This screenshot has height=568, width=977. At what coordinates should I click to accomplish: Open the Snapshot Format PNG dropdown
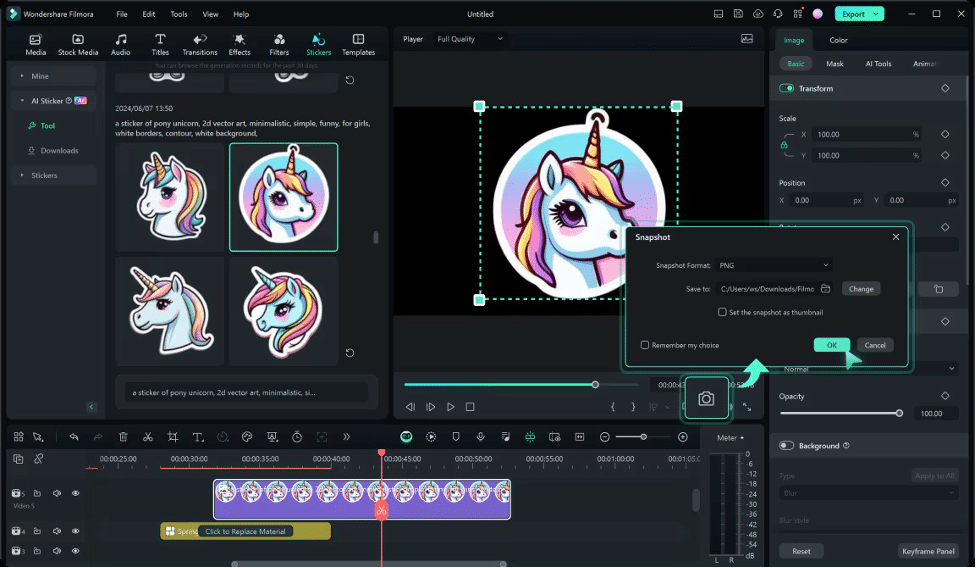[774, 265]
